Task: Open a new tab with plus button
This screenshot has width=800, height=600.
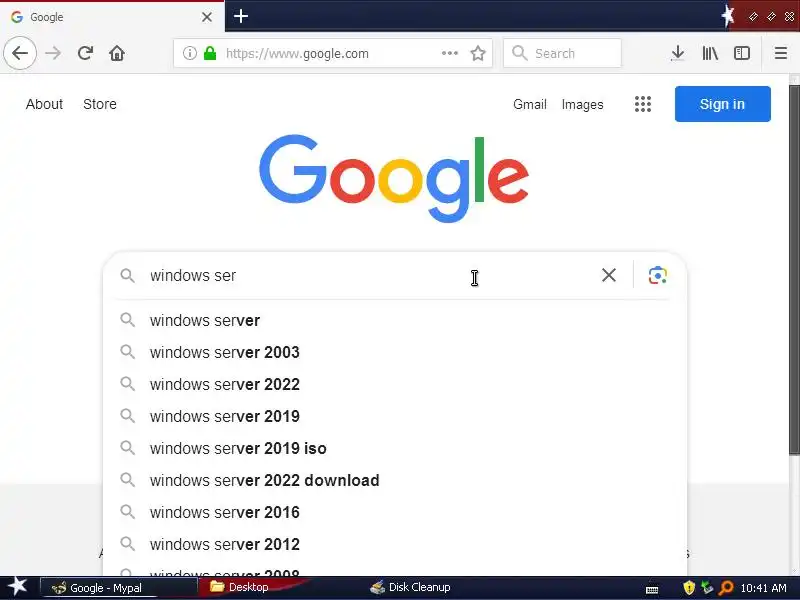Action: (241, 16)
